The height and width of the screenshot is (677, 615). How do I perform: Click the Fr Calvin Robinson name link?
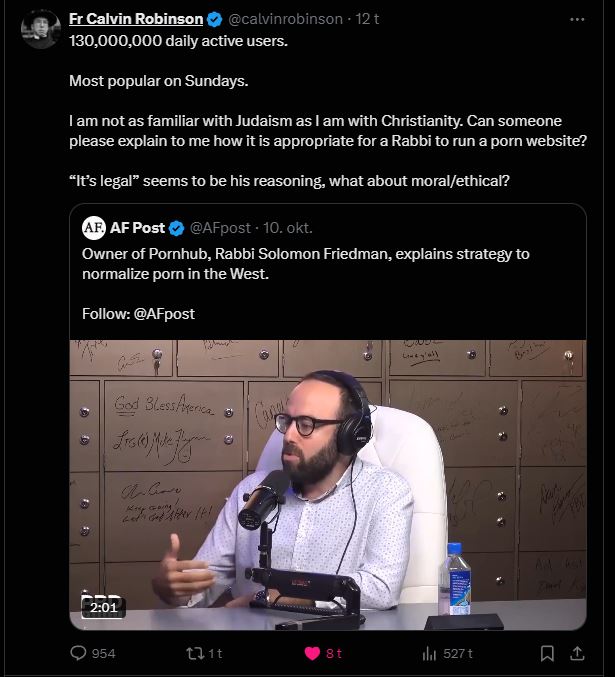(x=136, y=19)
